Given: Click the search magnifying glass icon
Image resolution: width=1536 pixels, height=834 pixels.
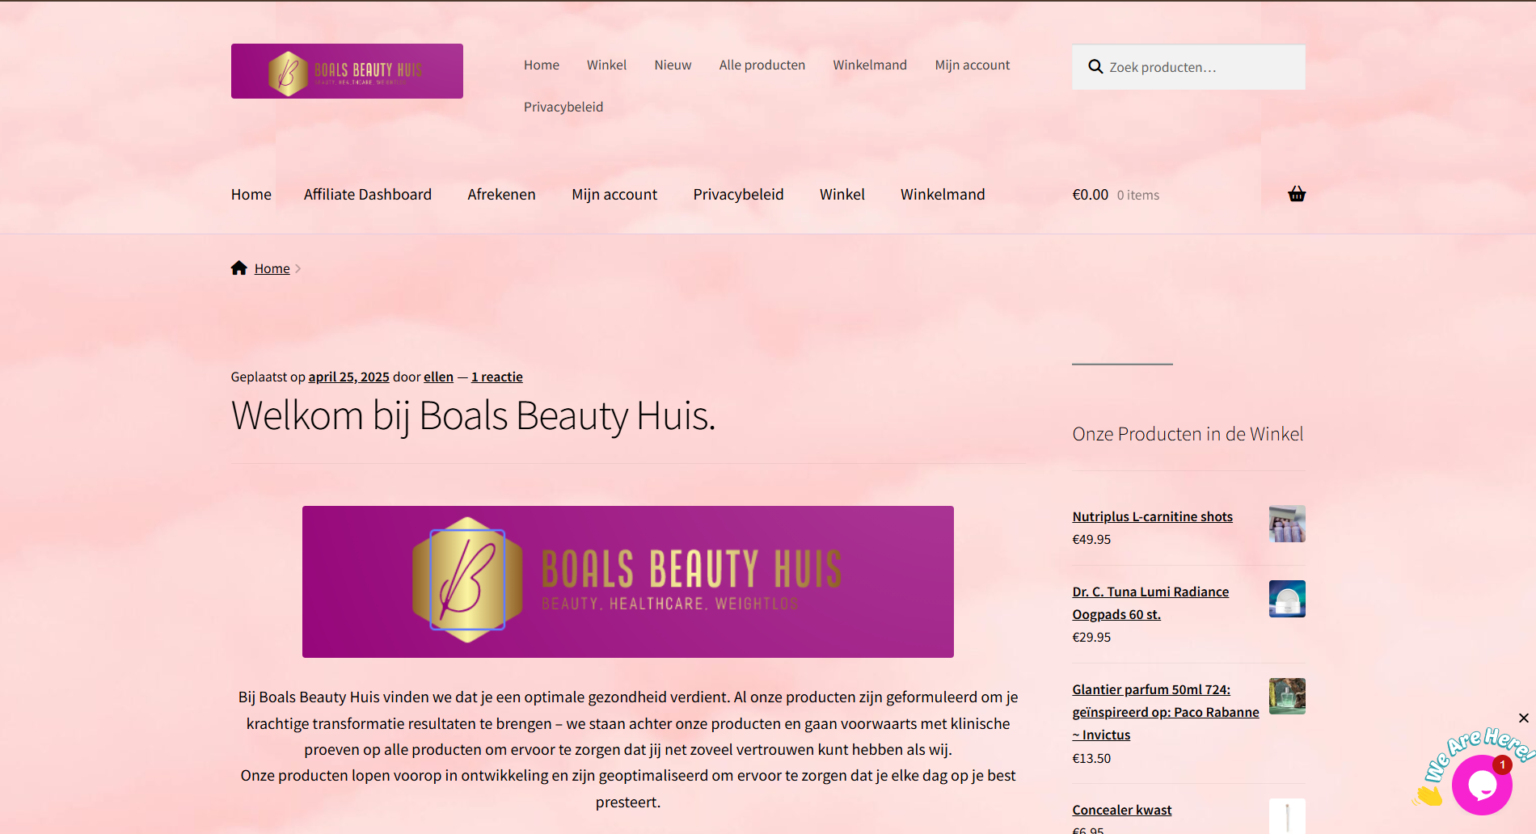Looking at the screenshot, I should pos(1095,67).
